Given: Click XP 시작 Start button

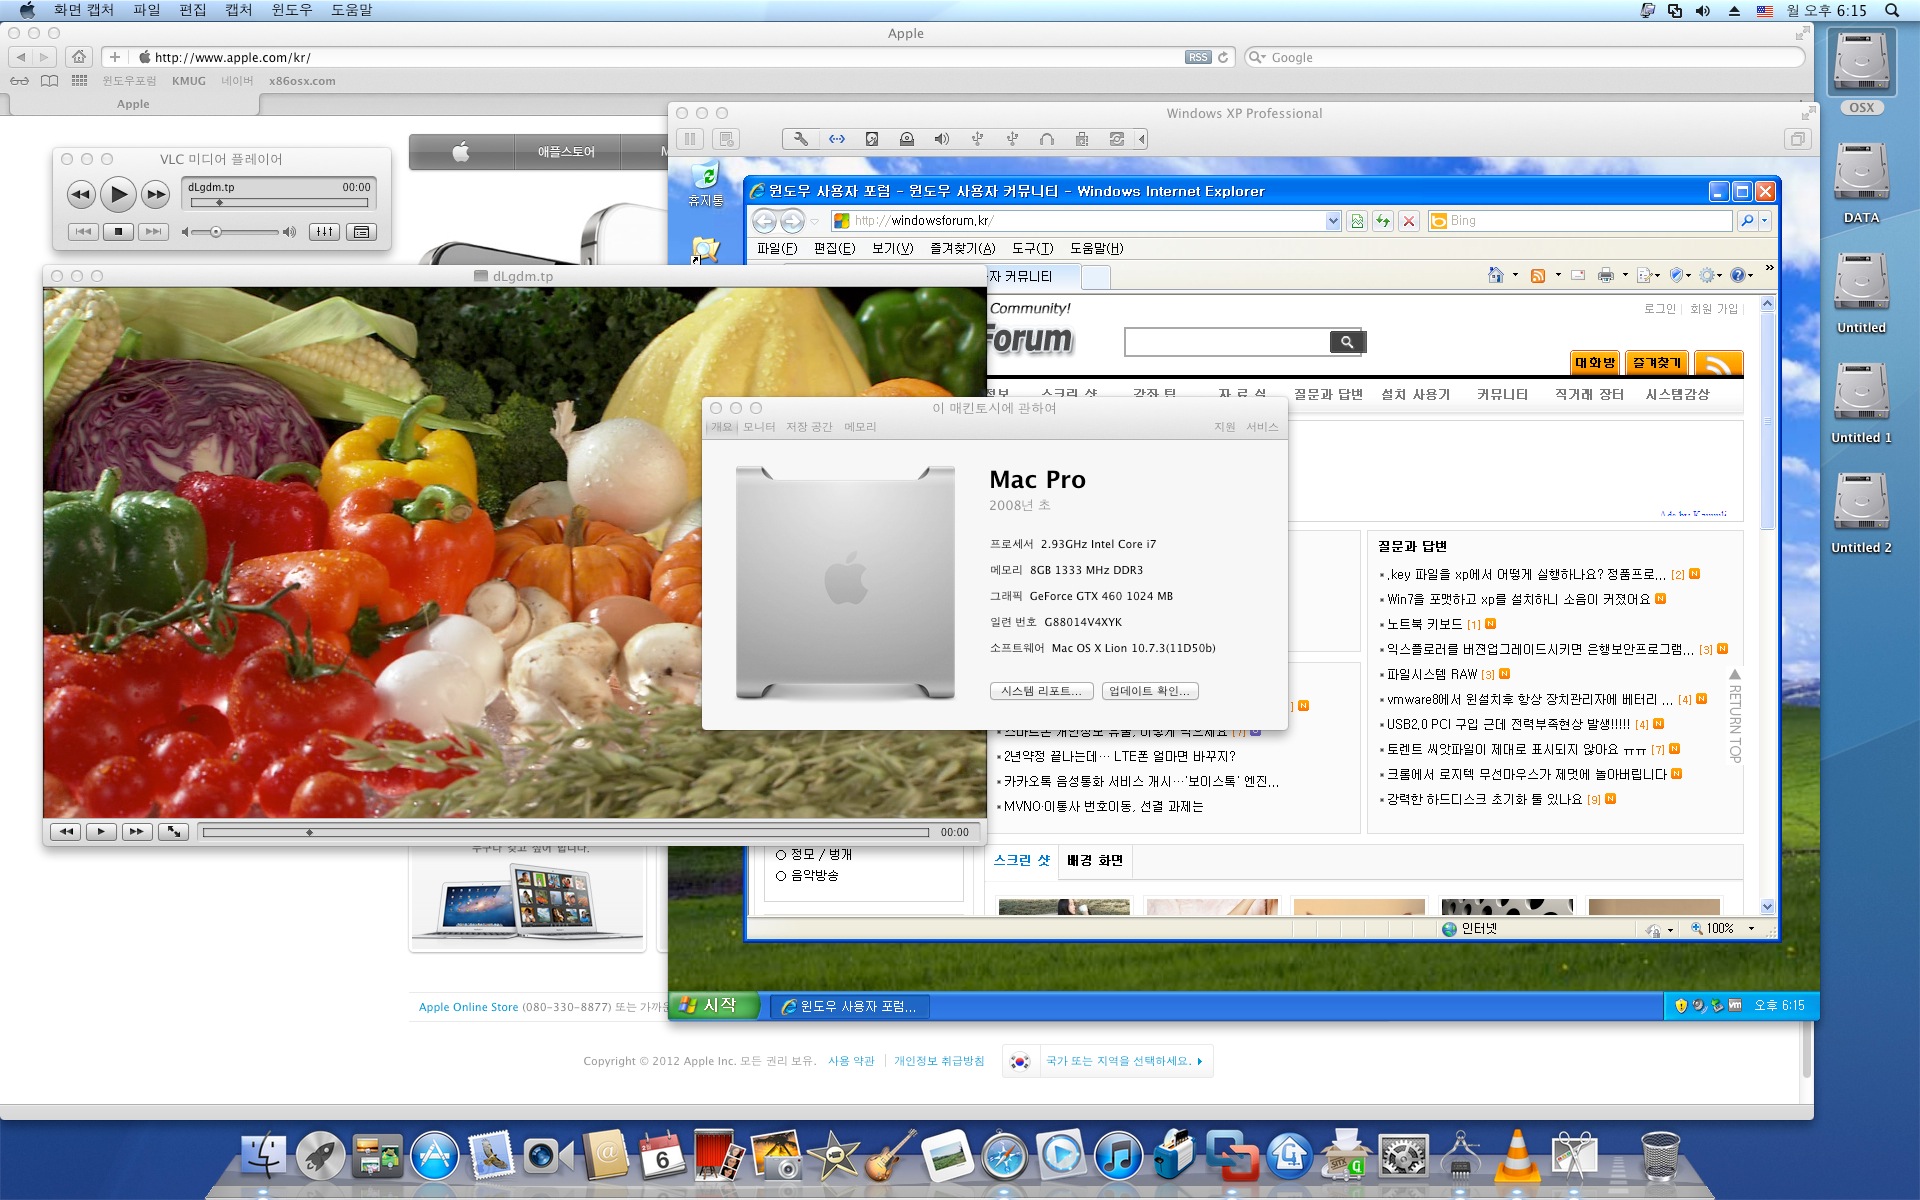Looking at the screenshot, I should coord(714,1005).
